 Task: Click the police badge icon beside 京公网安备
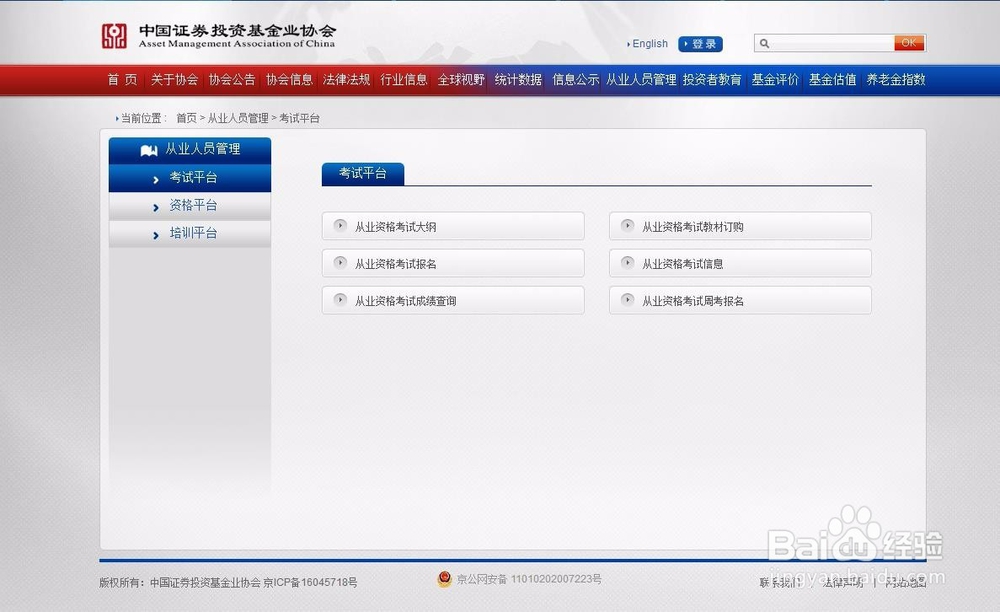pyautogui.click(x=443, y=578)
